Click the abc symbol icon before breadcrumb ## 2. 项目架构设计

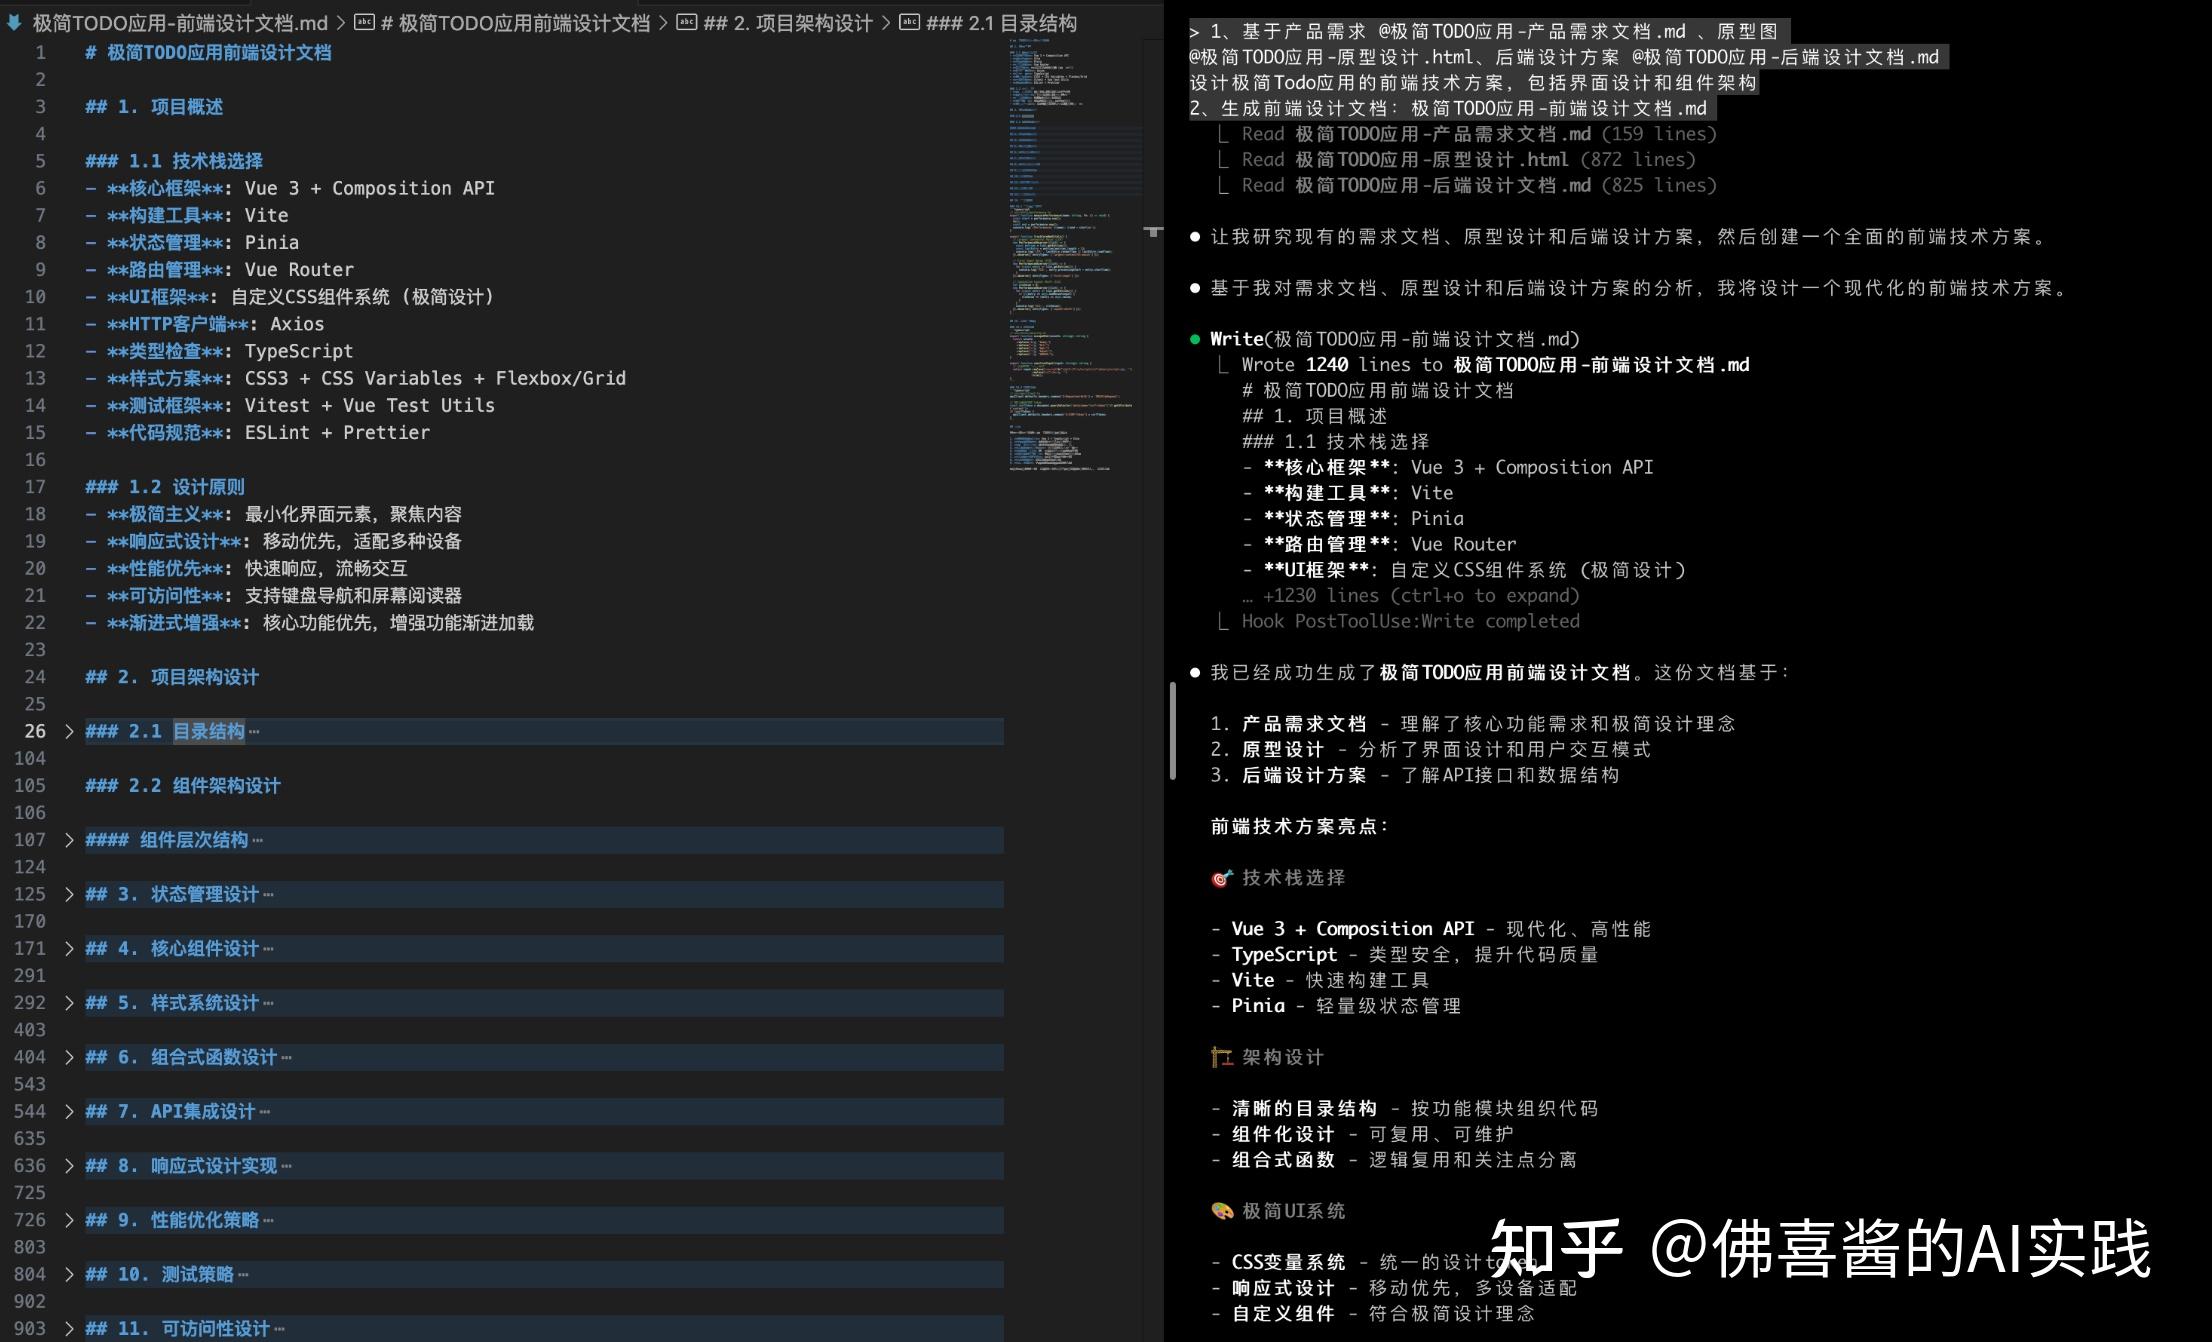point(686,22)
